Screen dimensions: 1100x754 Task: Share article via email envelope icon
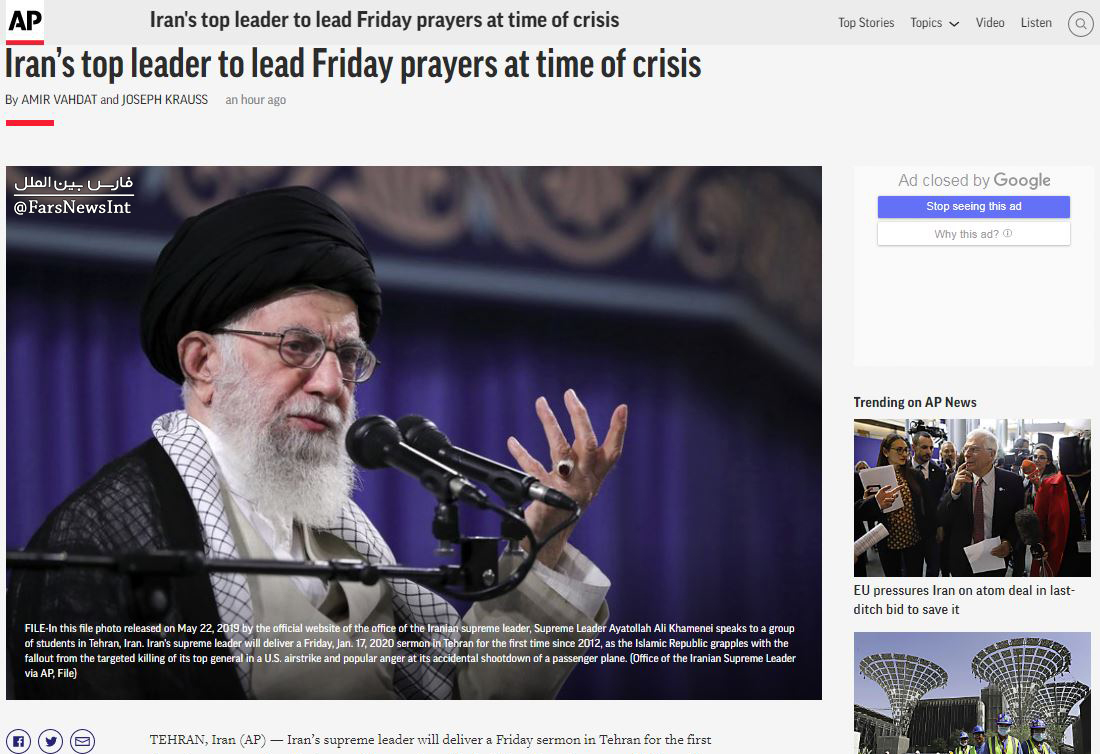[x=83, y=741]
